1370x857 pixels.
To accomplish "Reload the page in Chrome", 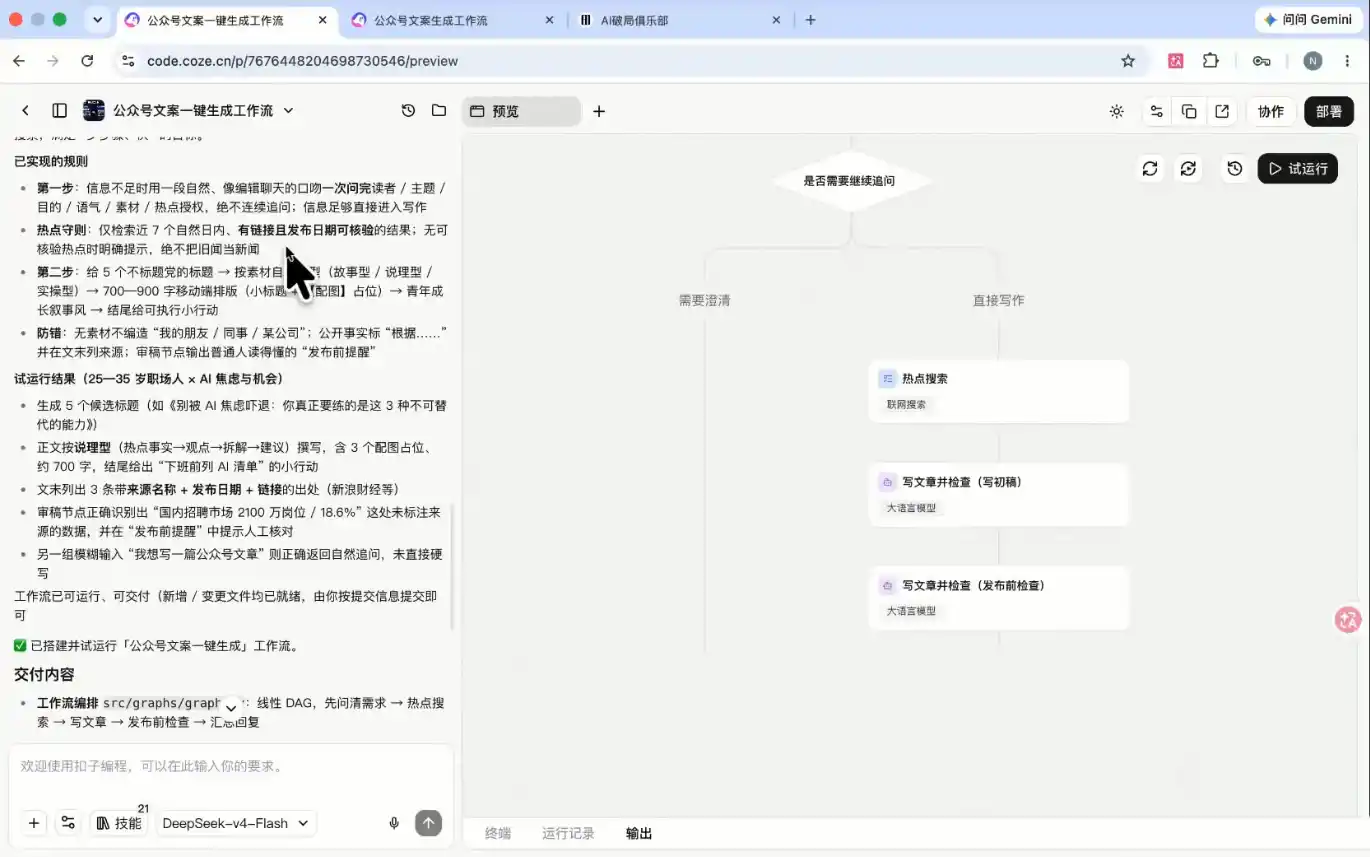I will pyautogui.click(x=87, y=61).
